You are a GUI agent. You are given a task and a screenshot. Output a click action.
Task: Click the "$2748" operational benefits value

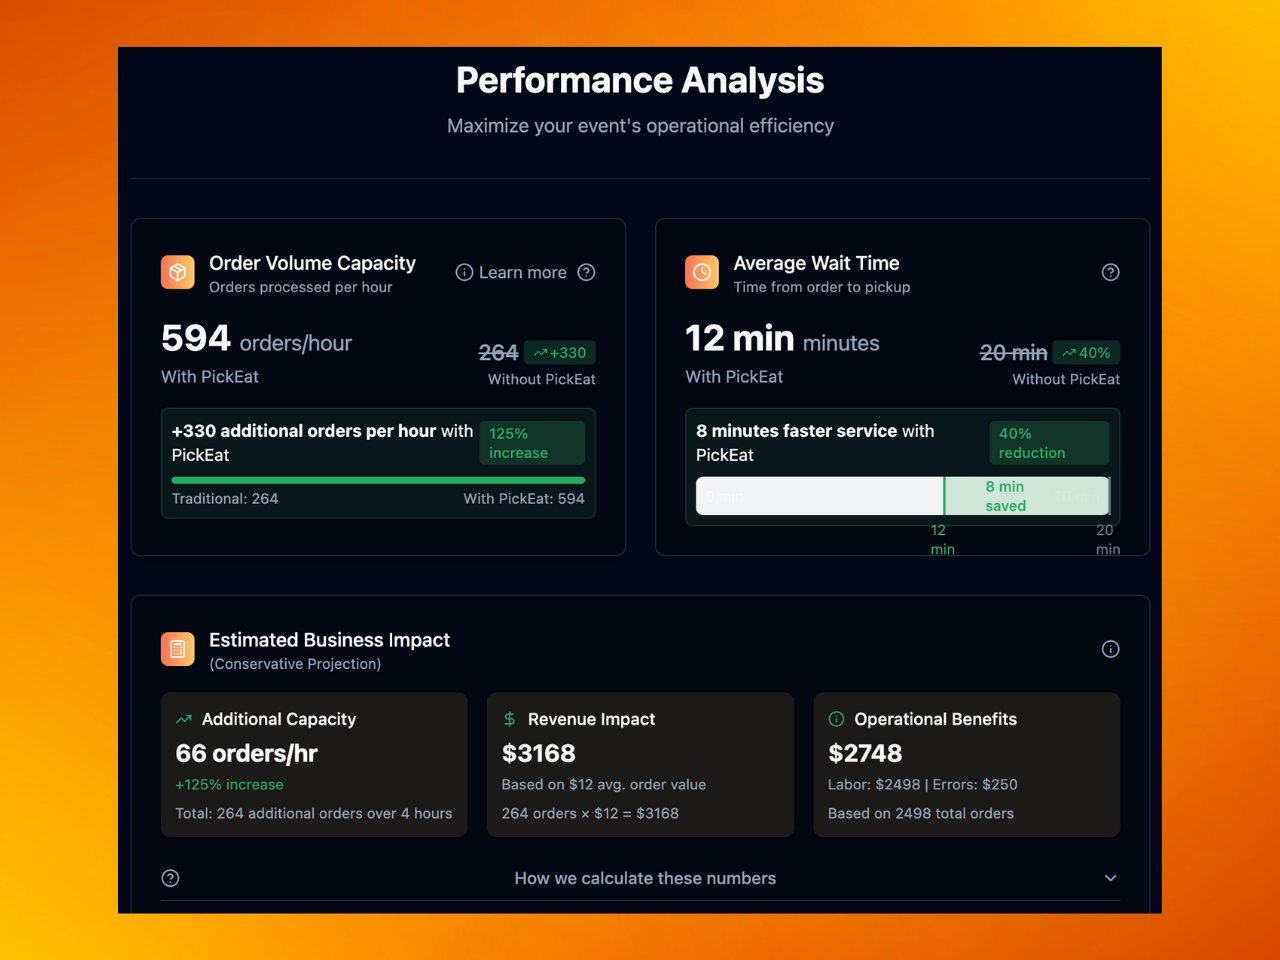[x=865, y=753]
